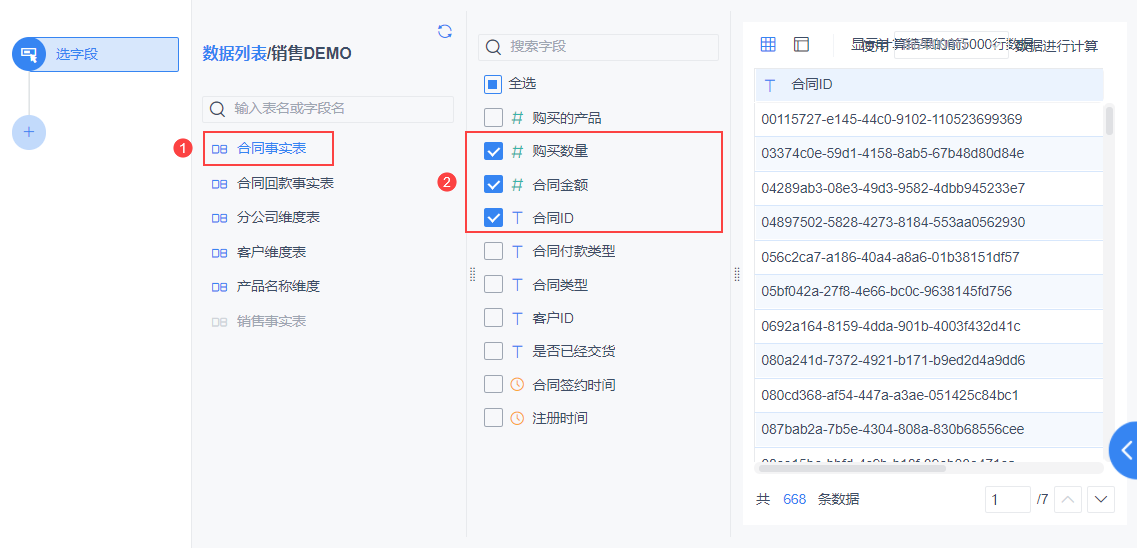The width and height of the screenshot is (1137, 548).
Task: Click row 04897502-5828-4273-8184-553aa0562930
Action: tap(929, 223)
